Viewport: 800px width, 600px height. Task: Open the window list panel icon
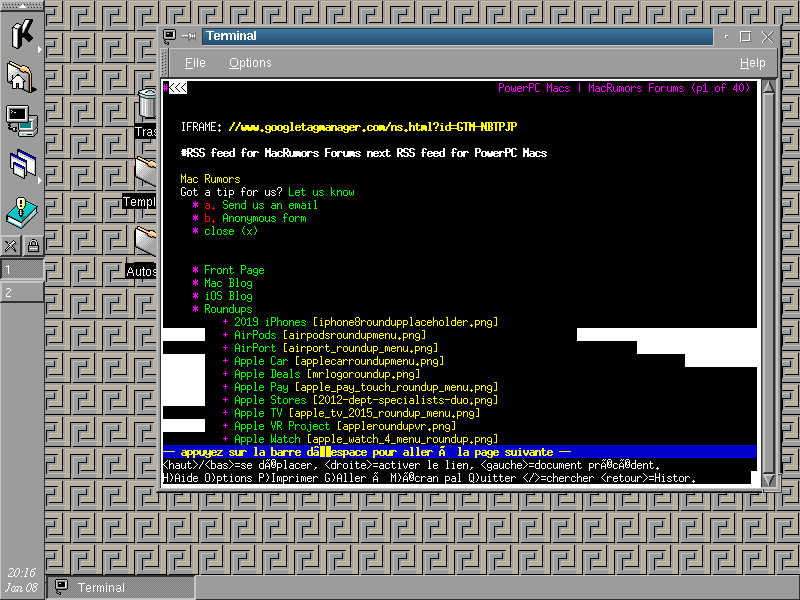[x=21, y=164]
